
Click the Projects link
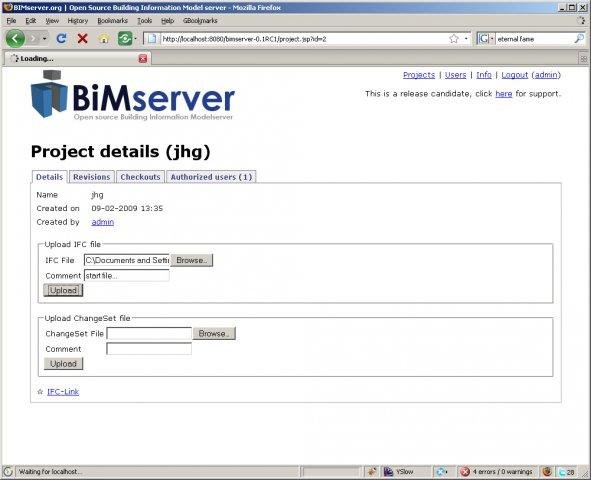click(x=419, y=75)
